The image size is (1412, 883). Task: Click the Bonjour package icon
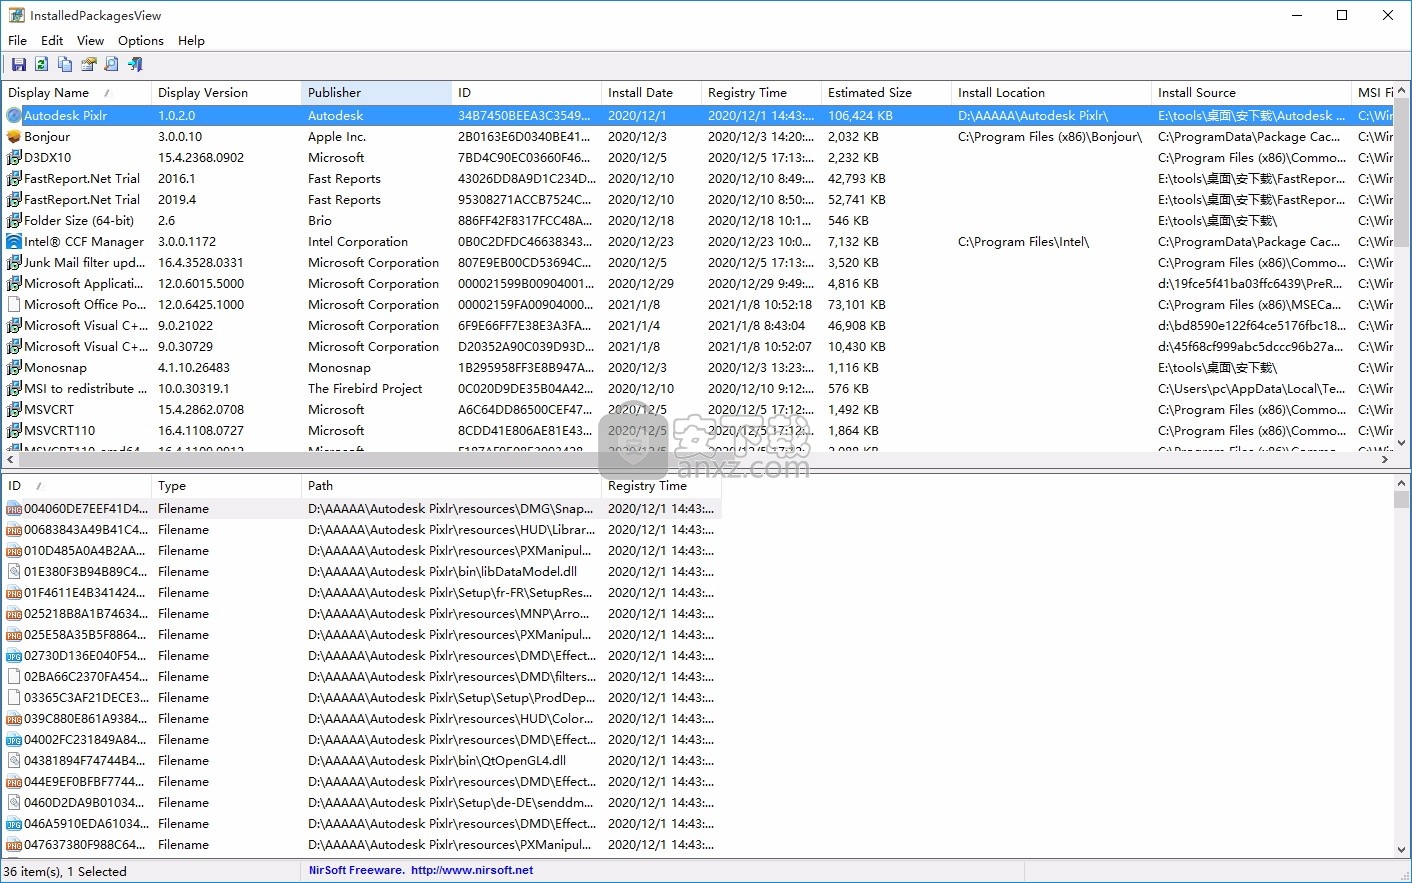click(x=14, y=137)
